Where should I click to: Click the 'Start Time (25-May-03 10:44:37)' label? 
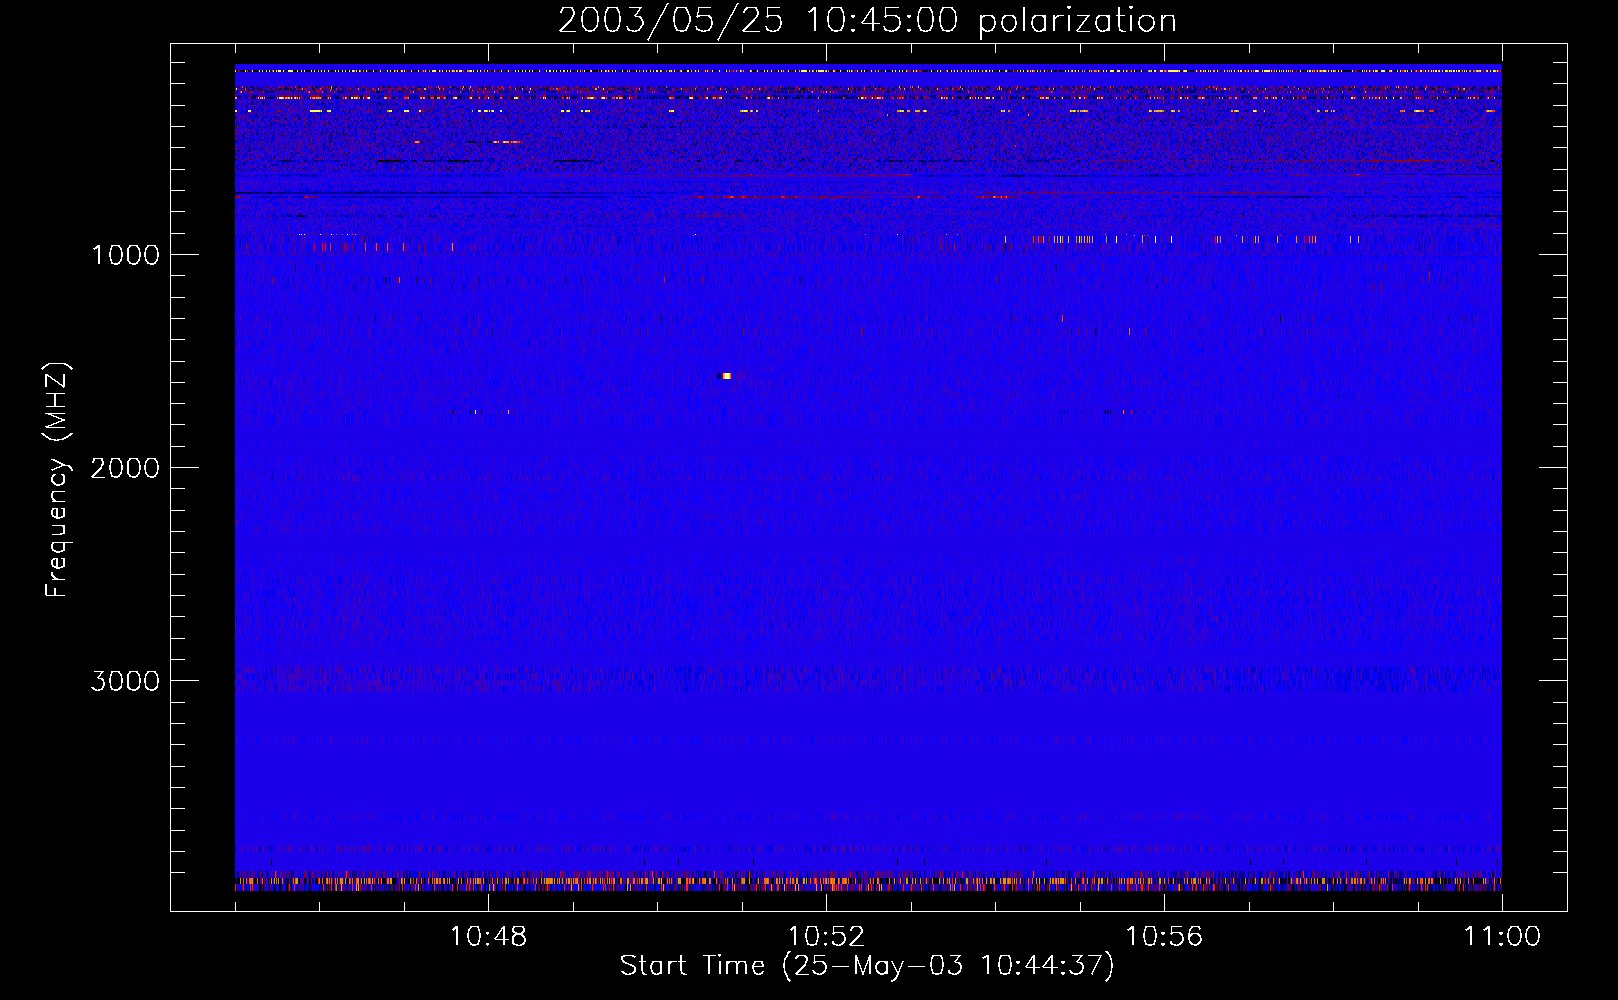pyautogui.click(x=867, y=966)
